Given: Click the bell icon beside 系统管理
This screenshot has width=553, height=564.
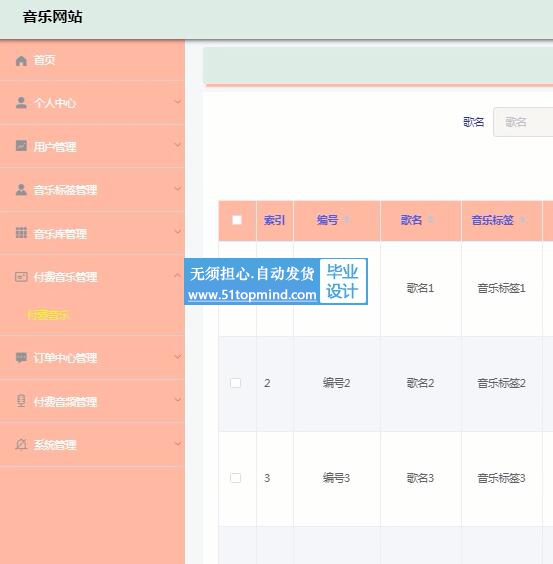Looking at the screenshot, I should [21, 445].
